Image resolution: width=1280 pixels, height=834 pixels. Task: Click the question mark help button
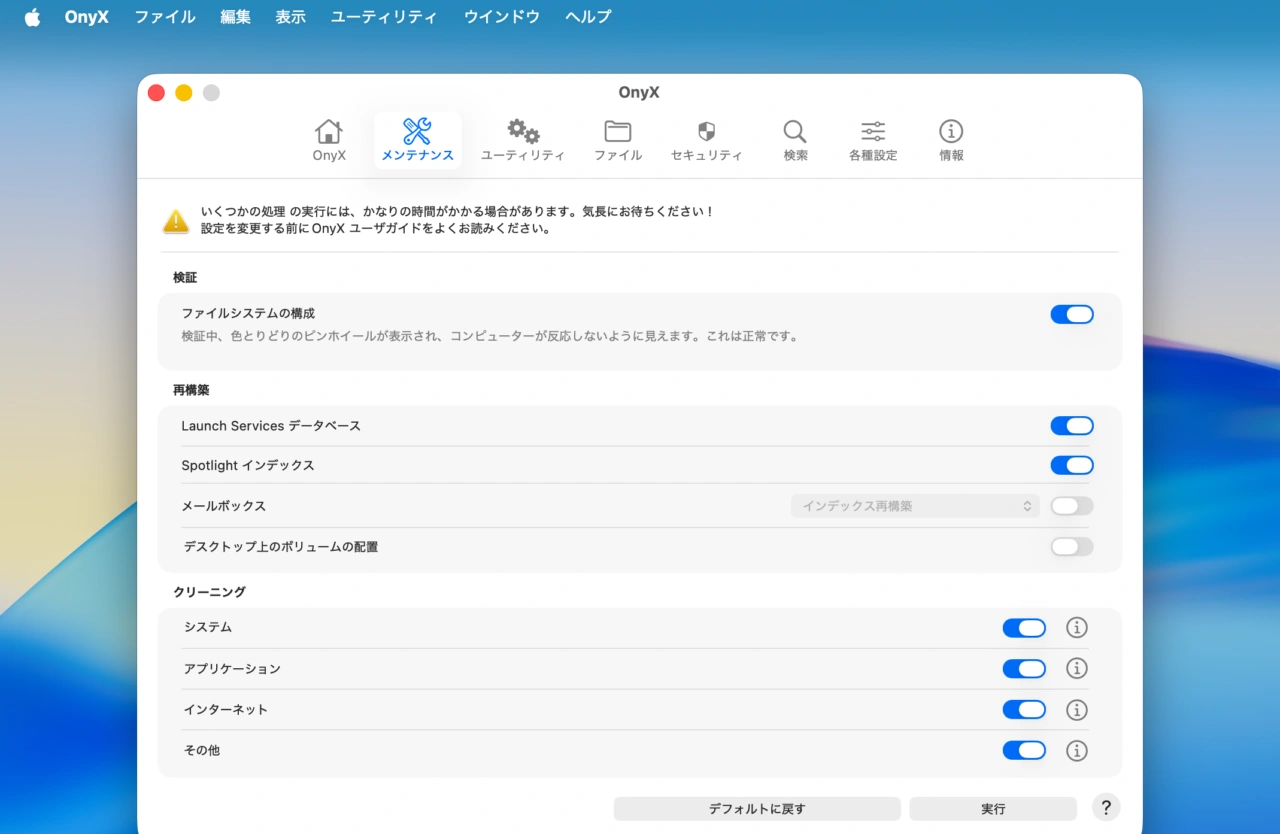(x=1105, y=807)
